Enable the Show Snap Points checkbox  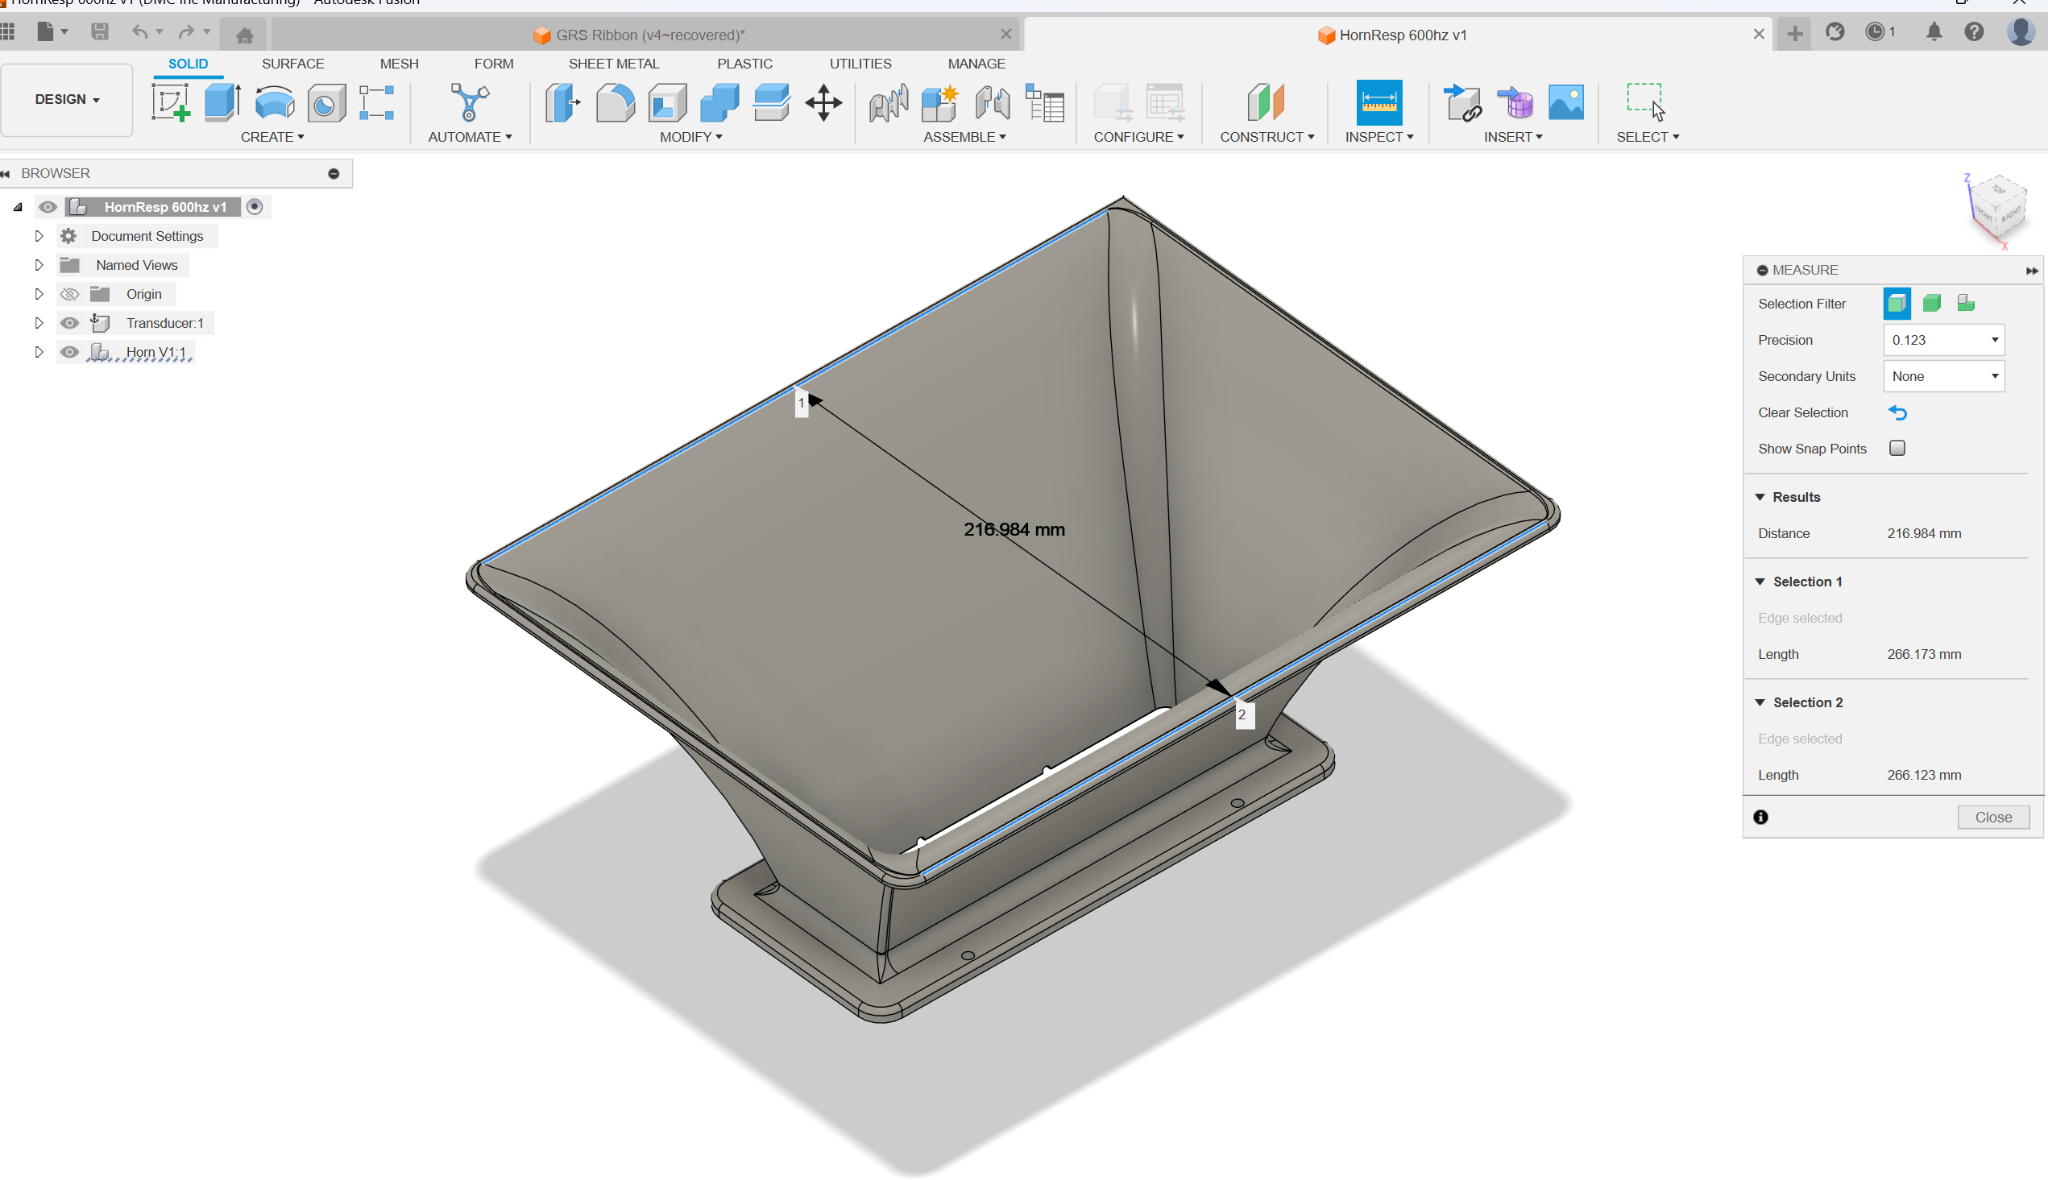tap(1897, 448)
